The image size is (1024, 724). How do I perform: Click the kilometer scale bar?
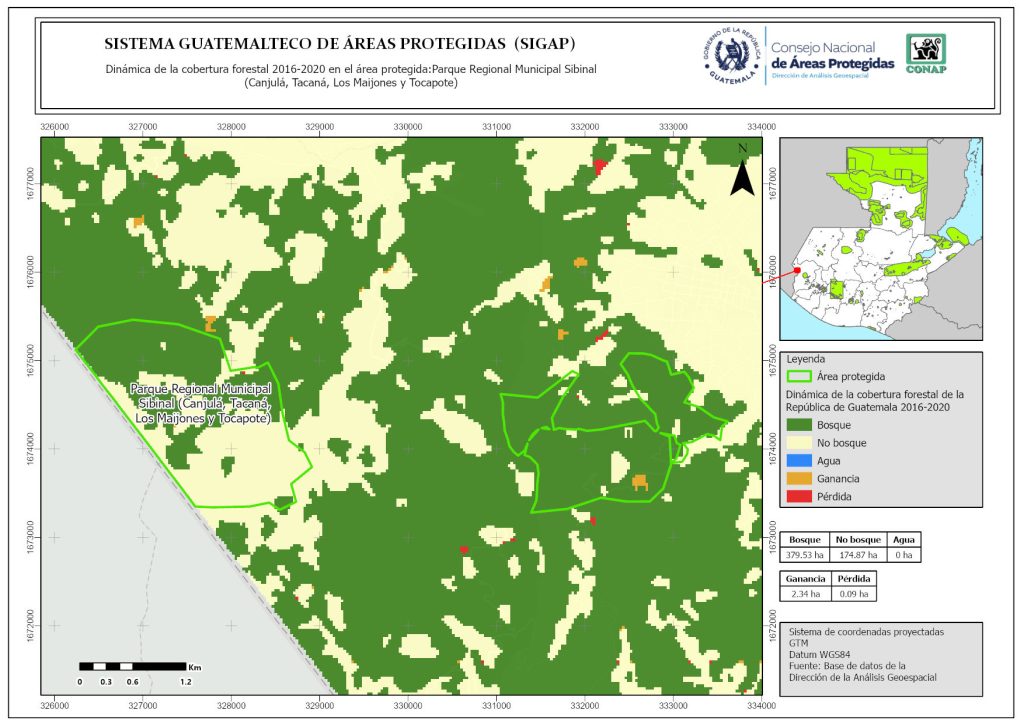(132, 666)
